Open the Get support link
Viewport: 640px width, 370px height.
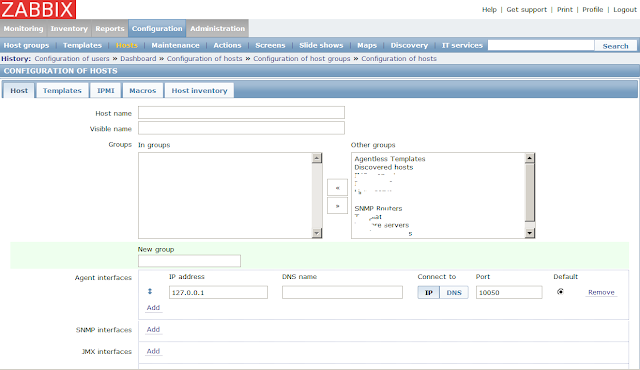click(x=527, y=9)
